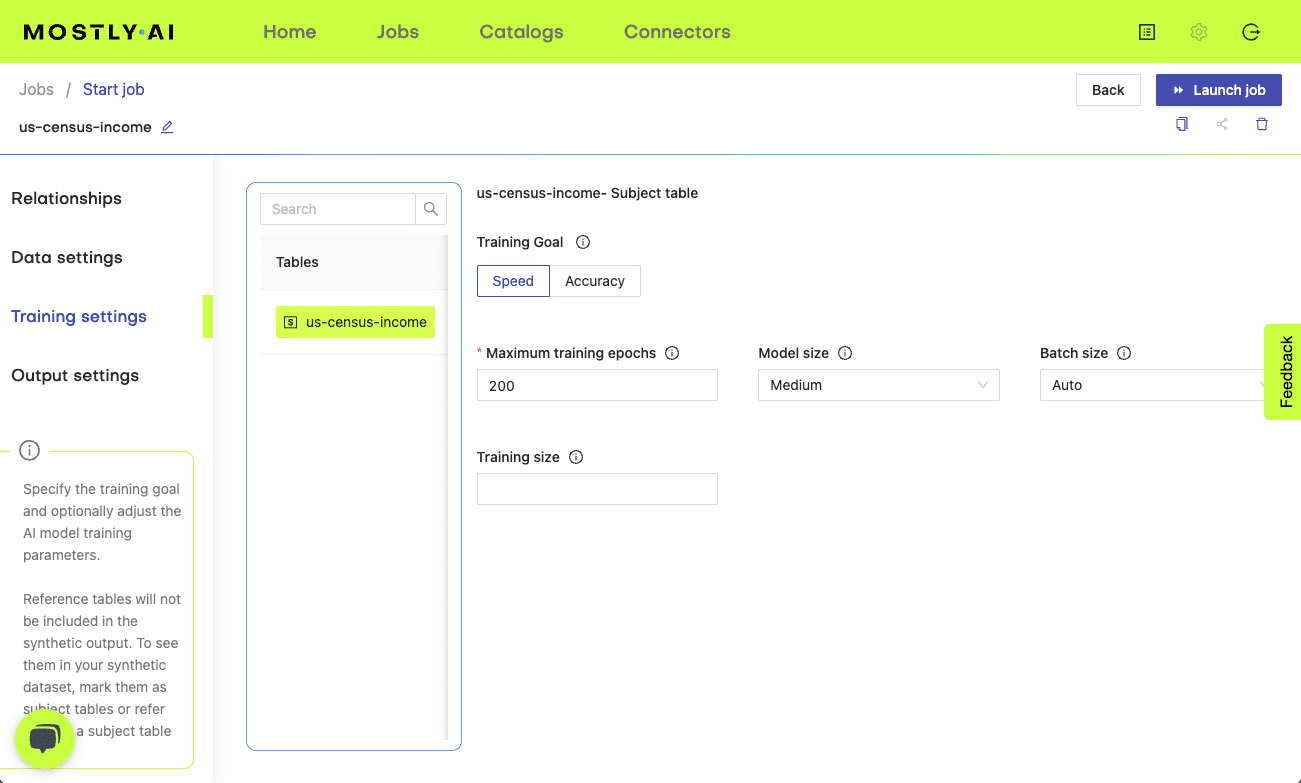1301x783 pixels.
Task: Open the Model size dropdown
Action: click(x=877, y=385)
